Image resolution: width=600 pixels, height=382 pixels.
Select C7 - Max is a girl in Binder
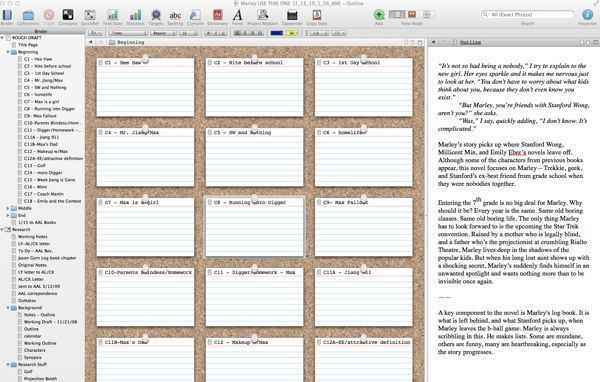tap(41, 102)
